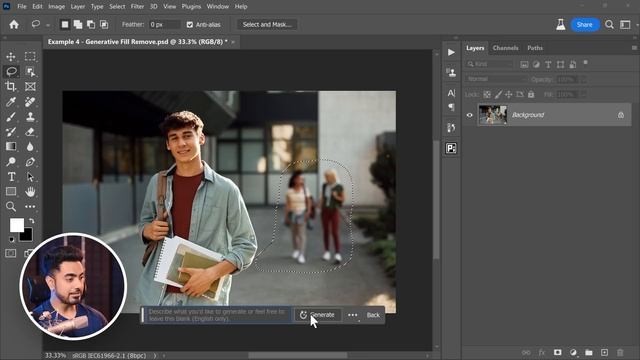The image size is (640, 360).
Task: Toggle the Anti-alias checkbox
Action: [190, 24]
